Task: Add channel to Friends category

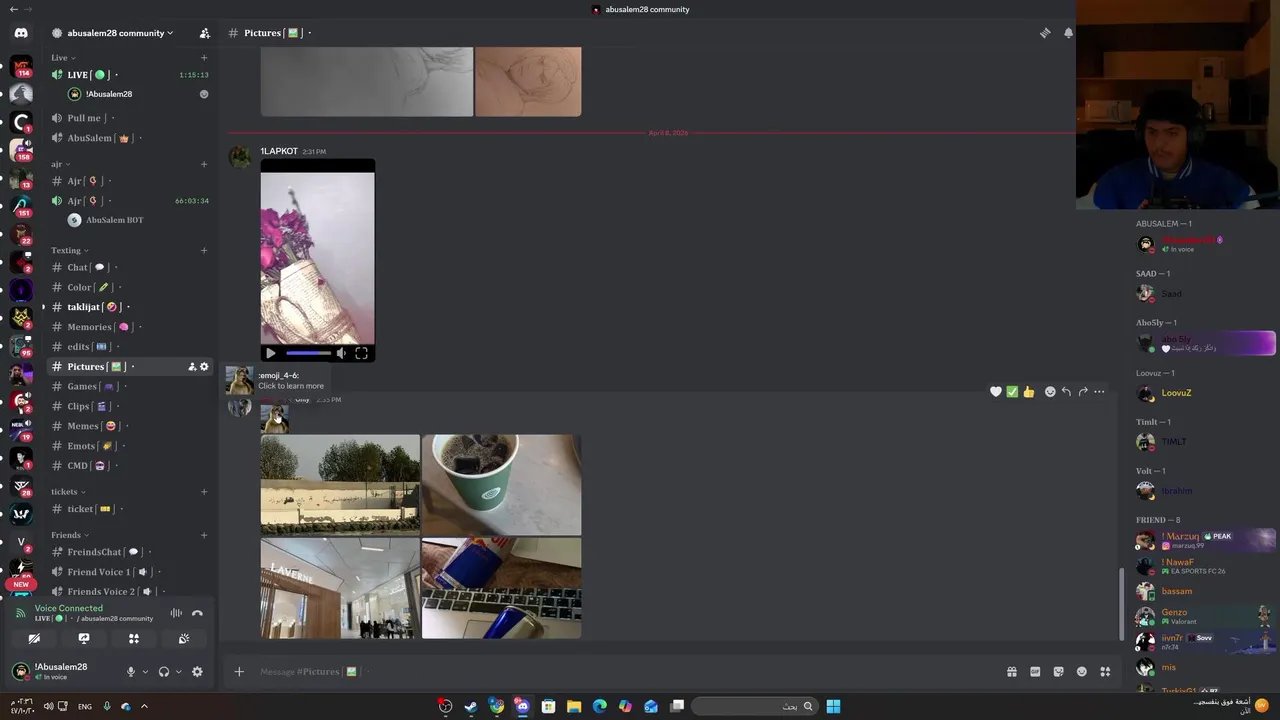Action: (x=204, y=535)
